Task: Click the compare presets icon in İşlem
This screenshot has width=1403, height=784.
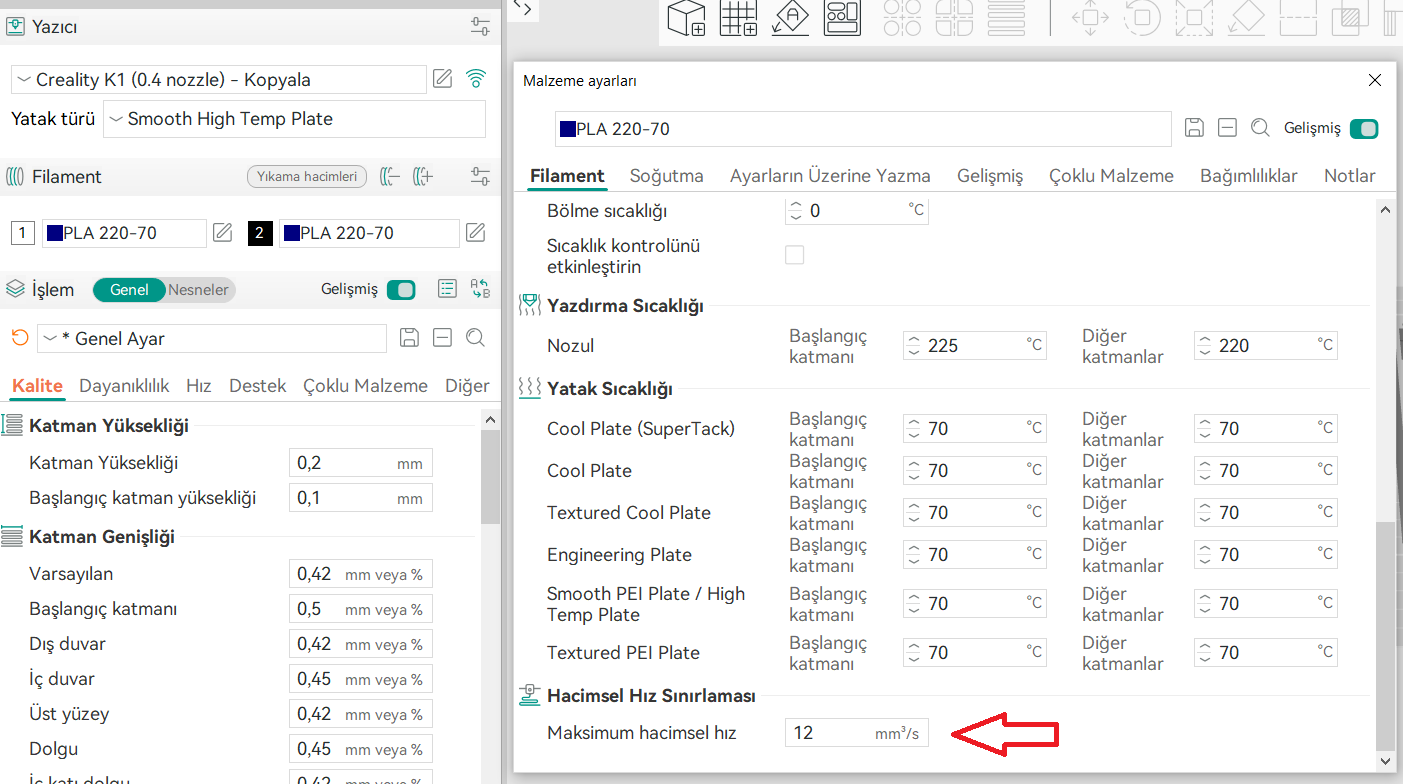Action: tap(480, 289)
